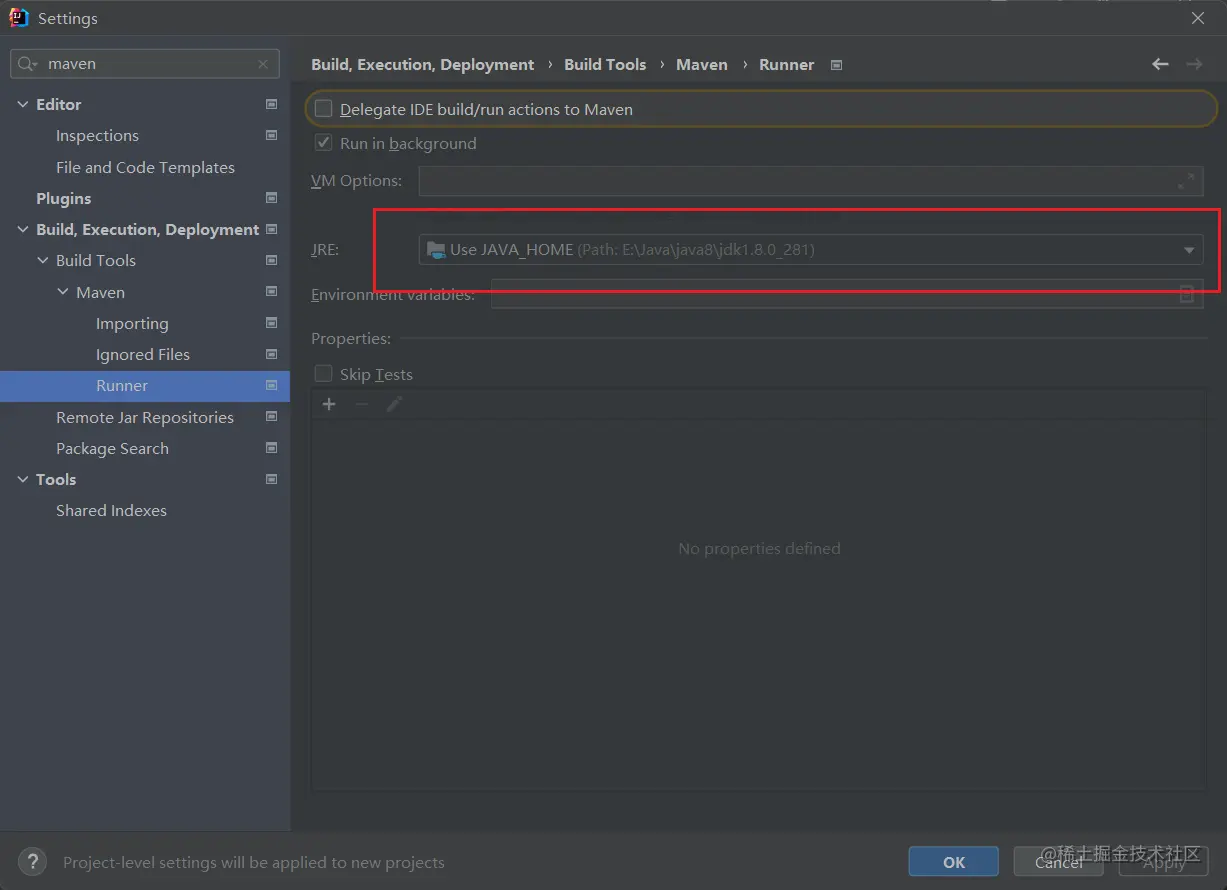Remove property with the minus icon

[x=362, y=404]
